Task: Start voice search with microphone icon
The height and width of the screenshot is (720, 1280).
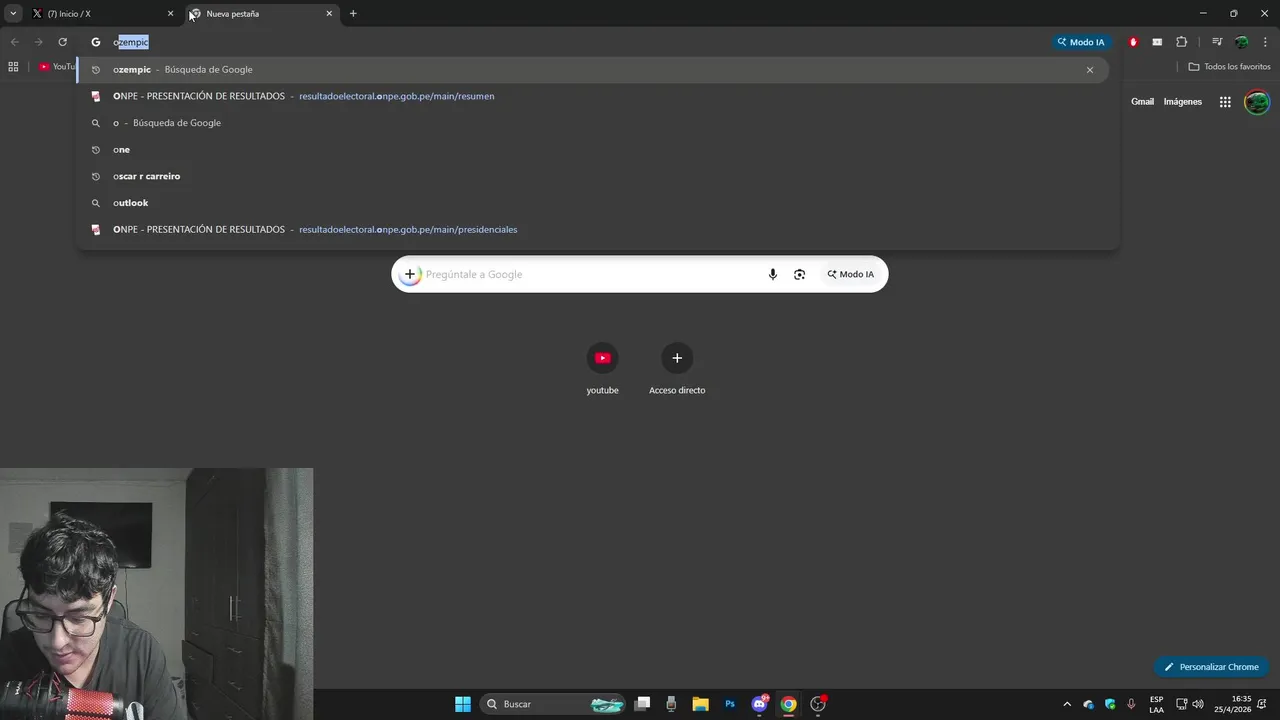Action: (x=772, y=274)
